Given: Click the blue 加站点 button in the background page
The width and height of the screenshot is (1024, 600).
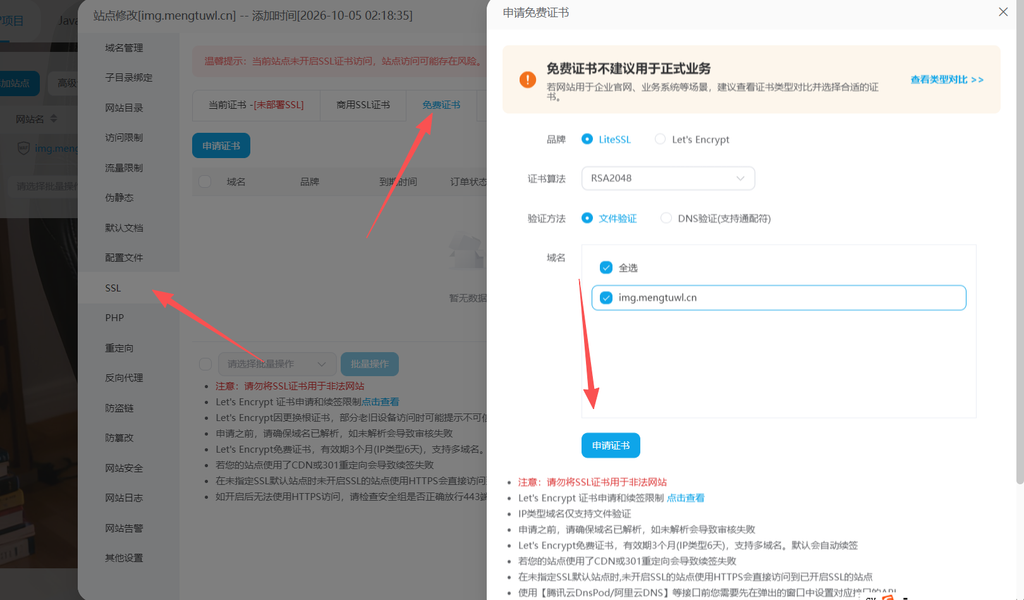Looking at the screenshot, I should tap(19, 84).
